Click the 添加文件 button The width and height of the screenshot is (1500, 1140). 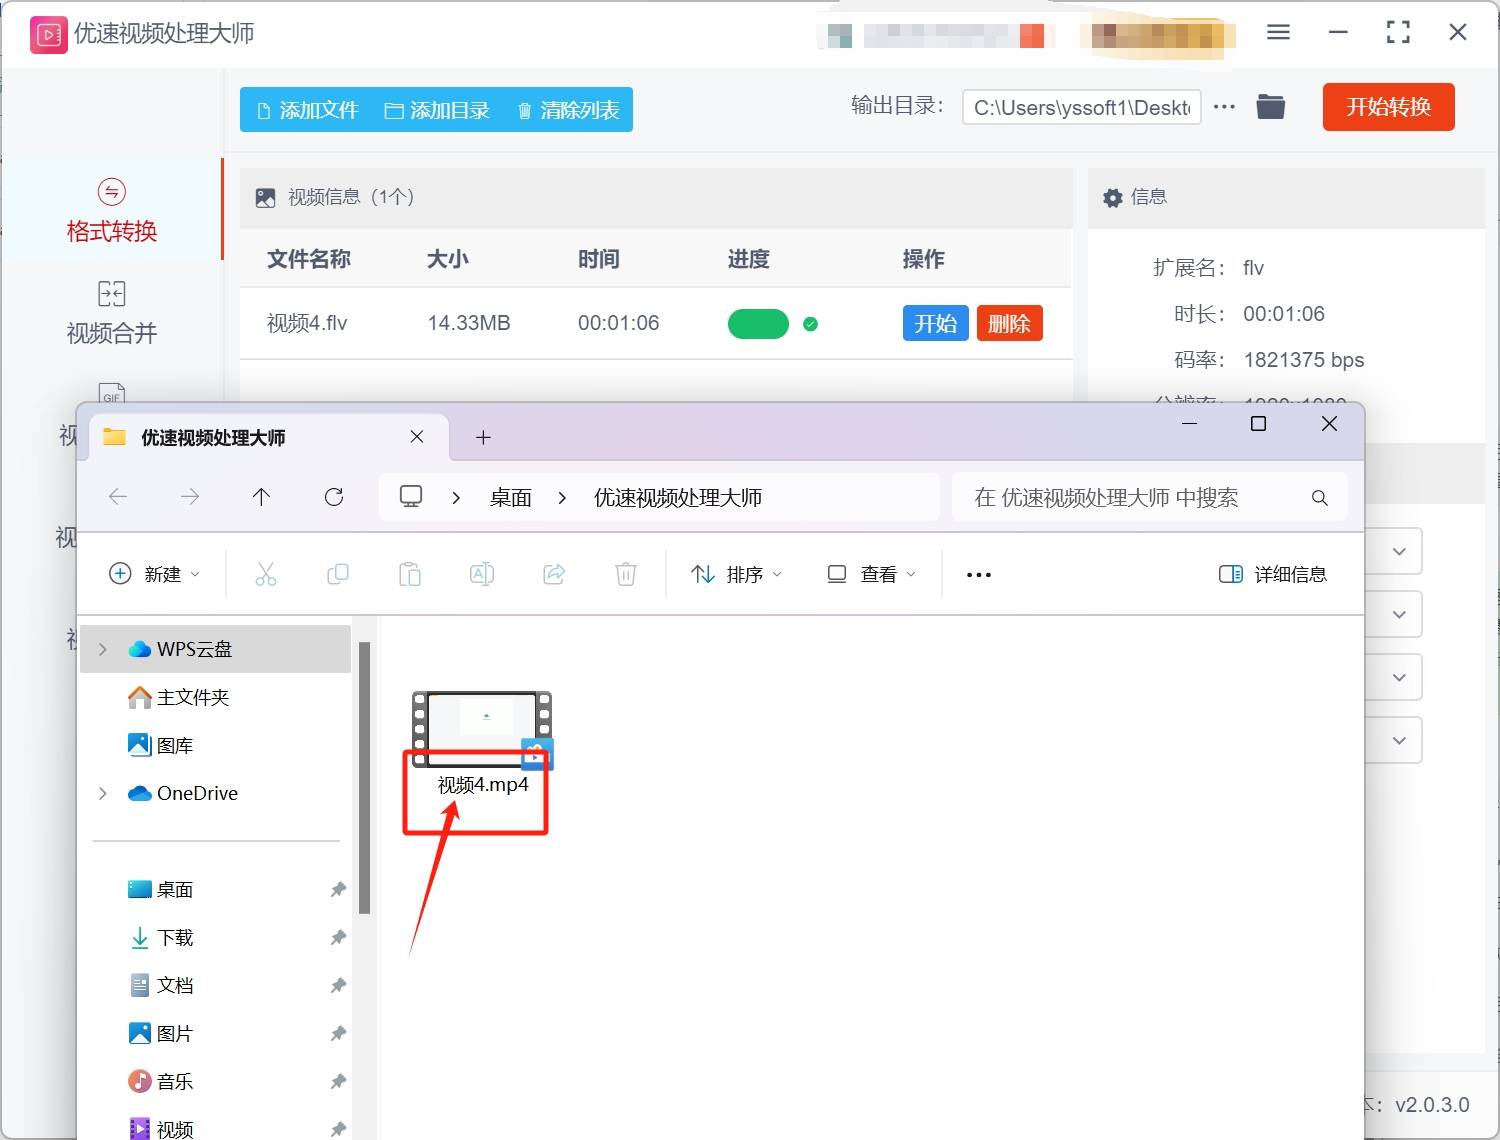point(308,110)
